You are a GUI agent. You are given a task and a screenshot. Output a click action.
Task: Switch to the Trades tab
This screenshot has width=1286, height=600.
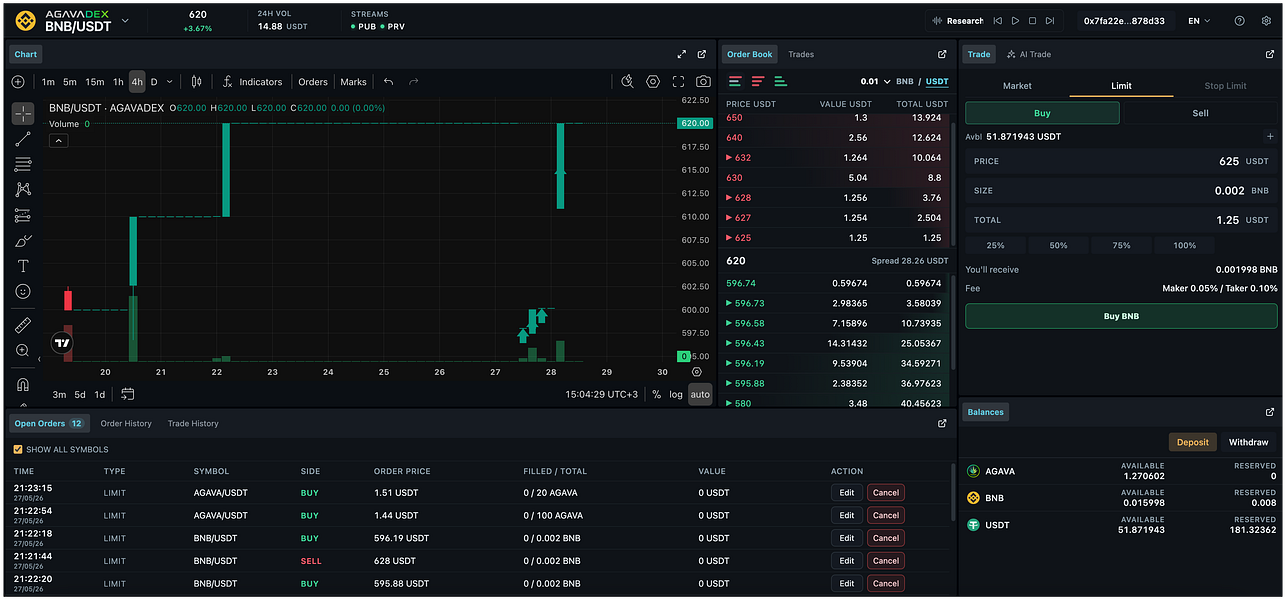pyautogui.click(x=801, y=54)
